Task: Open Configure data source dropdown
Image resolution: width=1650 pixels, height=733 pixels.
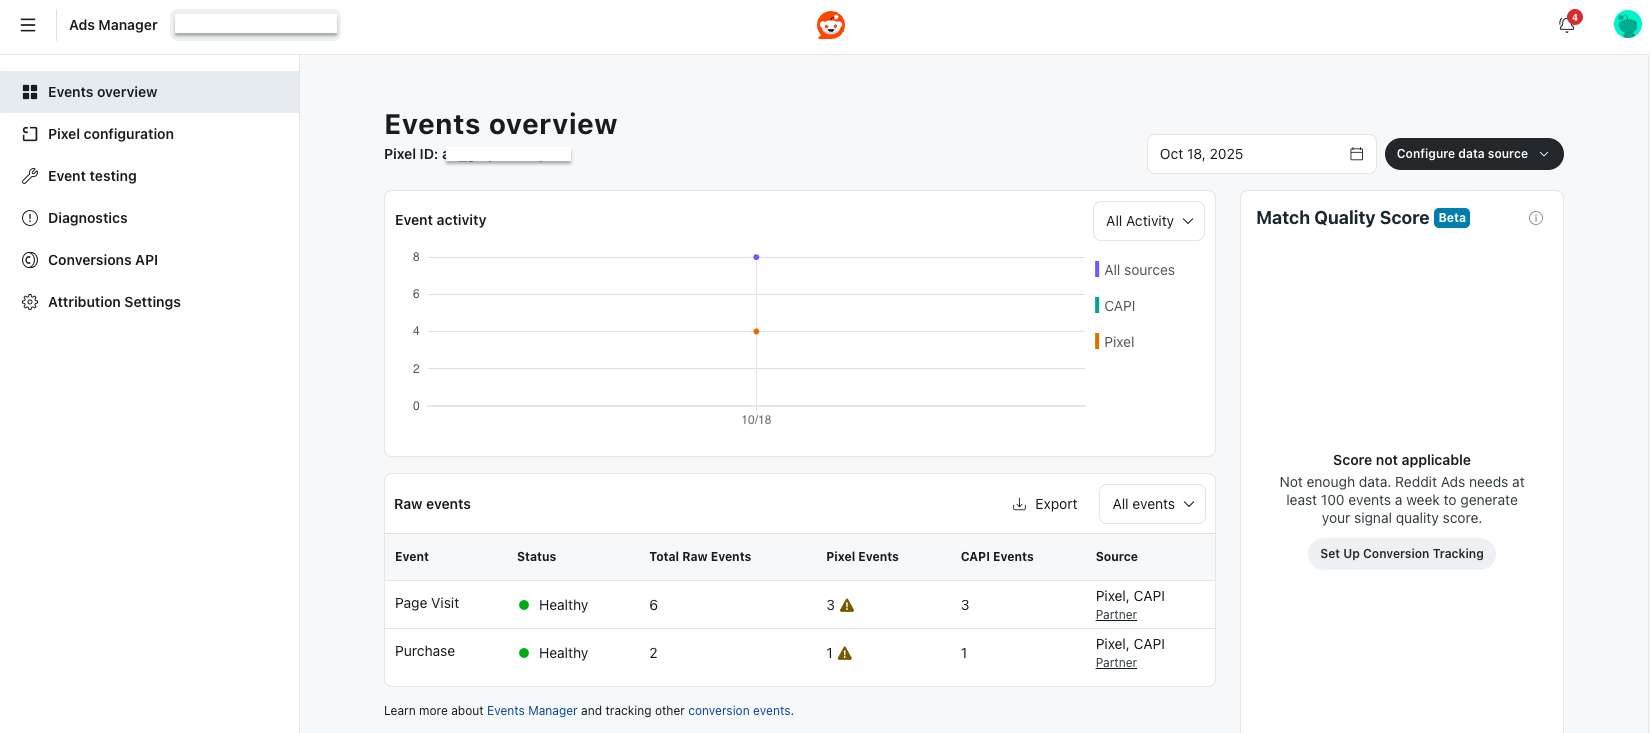Action: coord(1474,154)
